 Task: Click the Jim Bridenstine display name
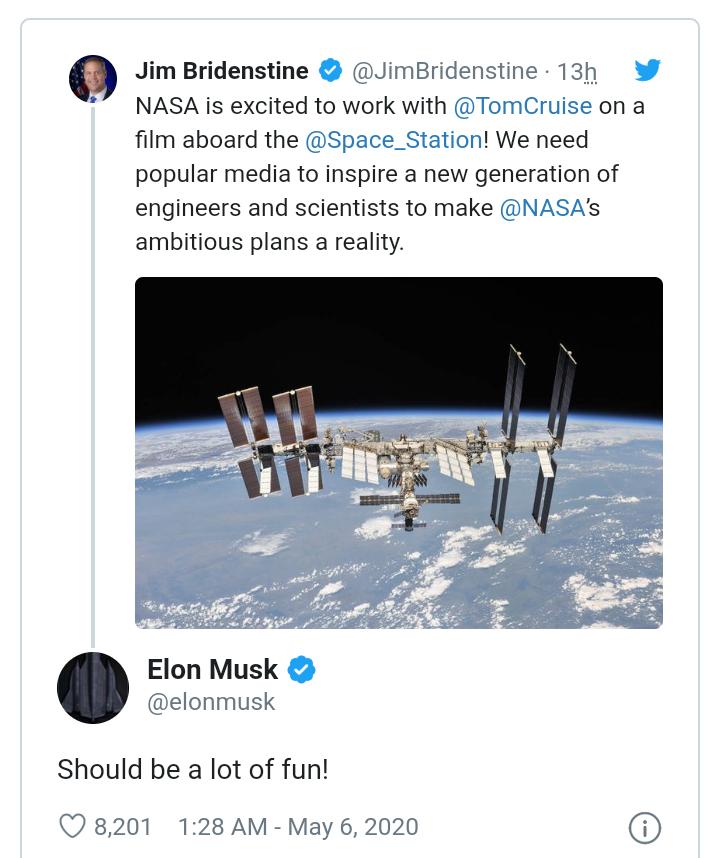[222, 71]
